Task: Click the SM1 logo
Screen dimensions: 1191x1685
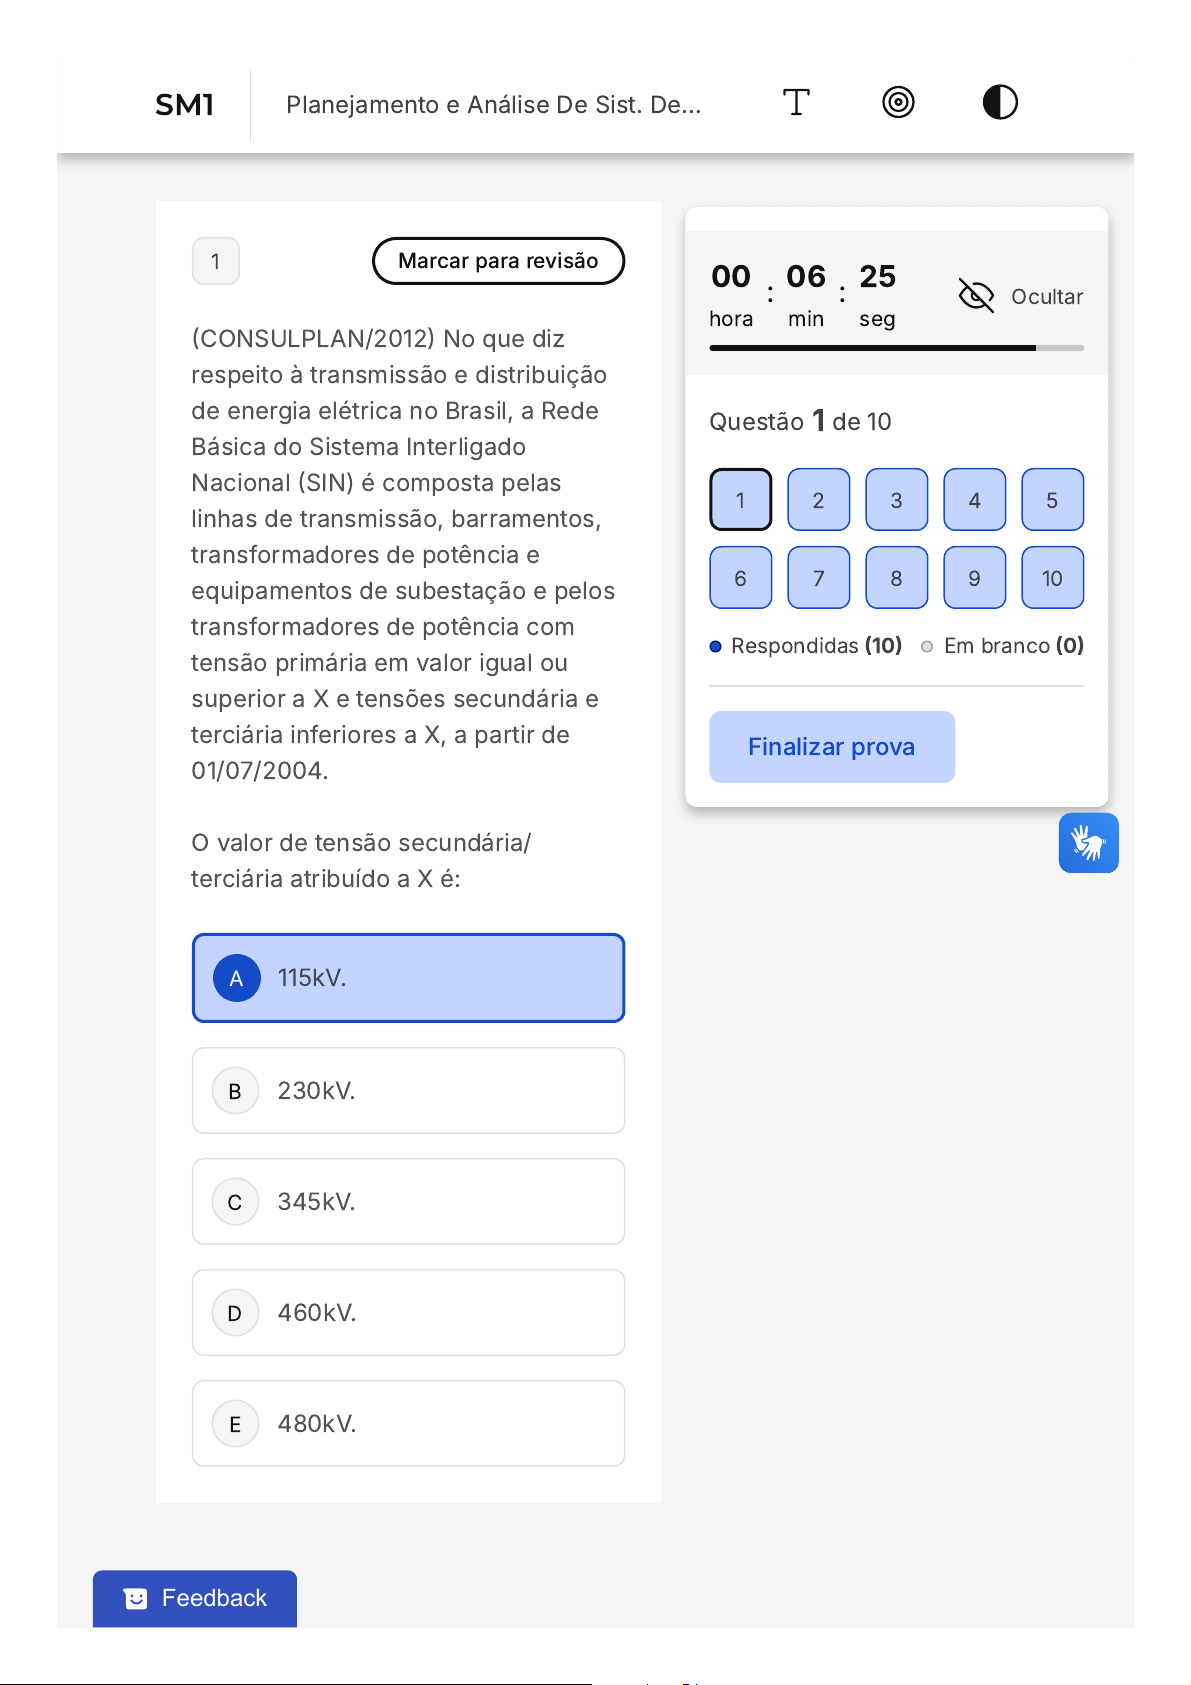Action: (185, 105)
